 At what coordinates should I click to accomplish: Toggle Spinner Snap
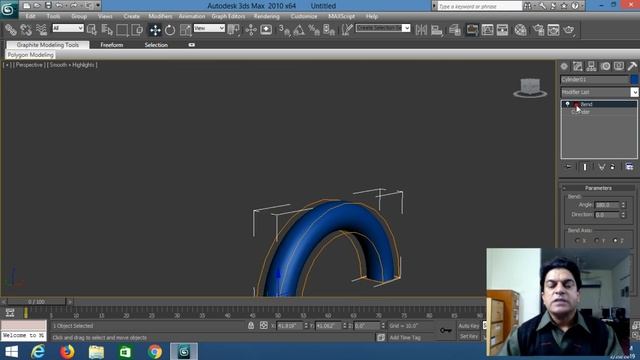tap(329, 30)
